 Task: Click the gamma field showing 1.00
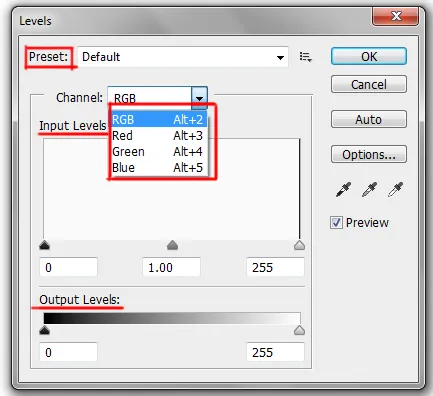point(171,267)
